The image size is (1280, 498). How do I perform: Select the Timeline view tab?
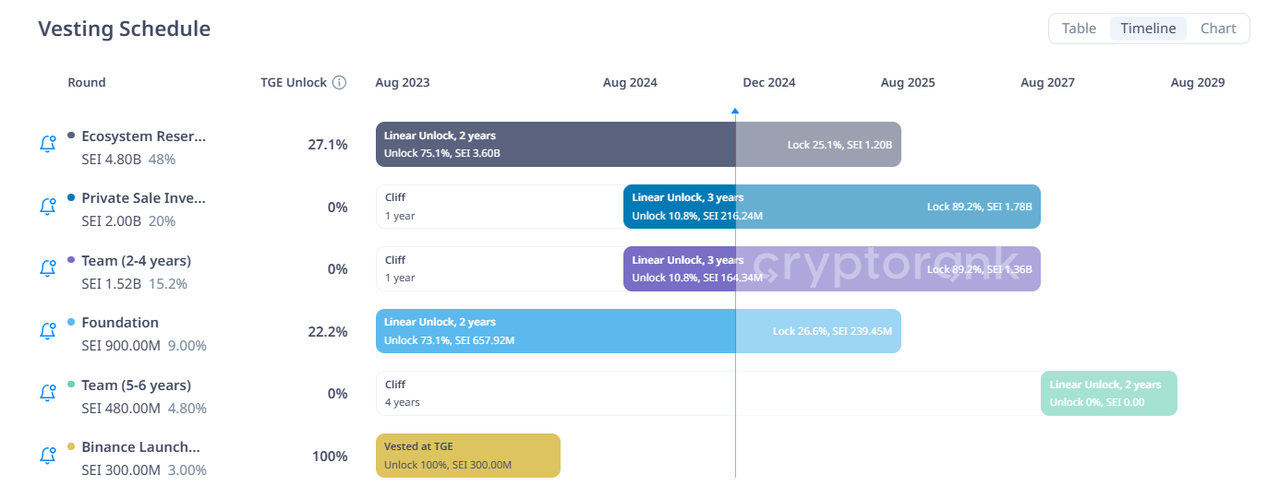coord(1148,28)
